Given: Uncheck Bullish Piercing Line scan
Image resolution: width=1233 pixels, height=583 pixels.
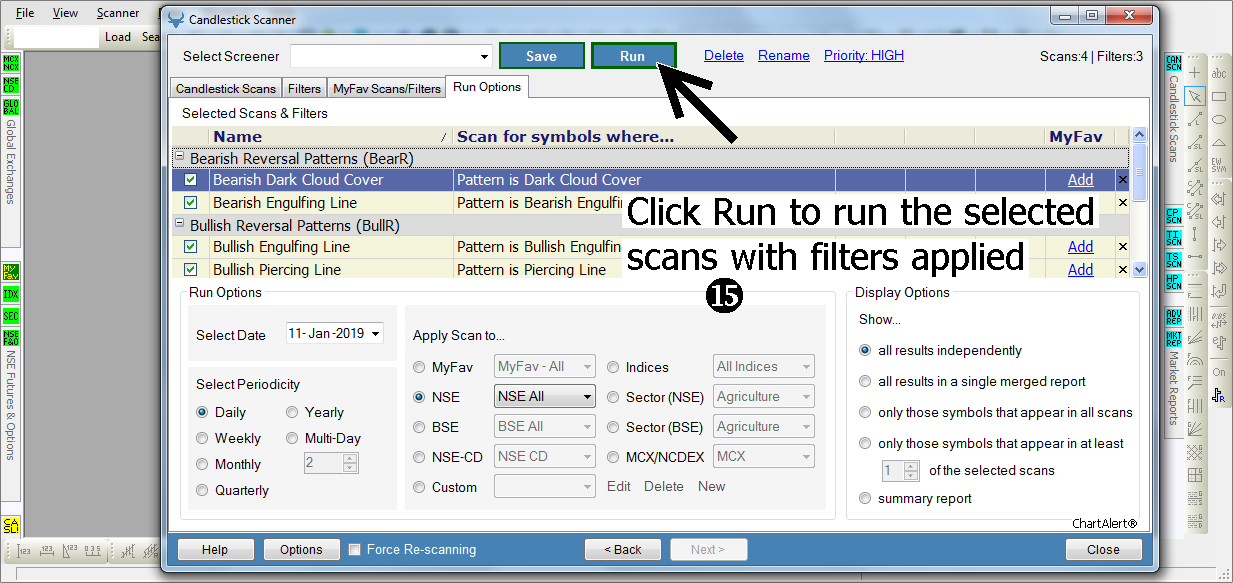Looking at the screenshot, I should (191, 270).
